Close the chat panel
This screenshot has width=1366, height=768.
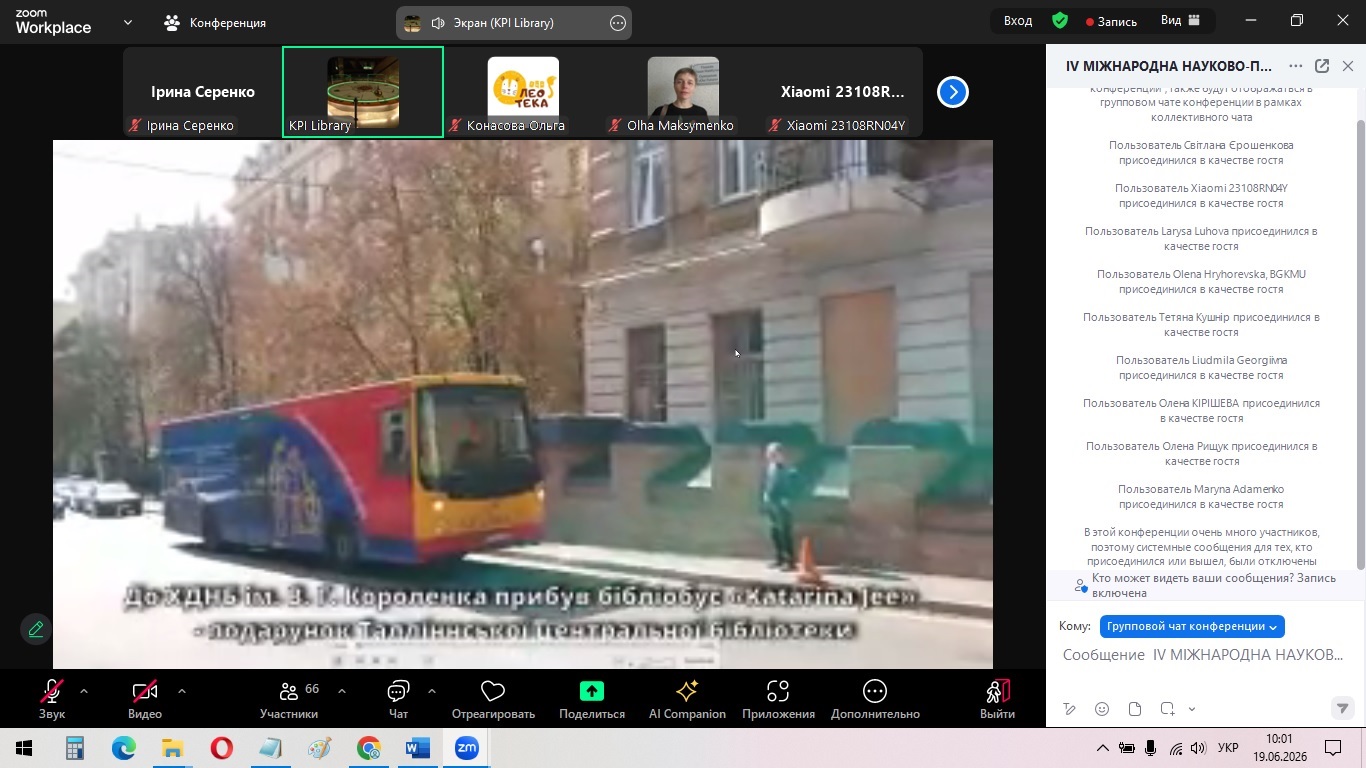point(1348,66)
